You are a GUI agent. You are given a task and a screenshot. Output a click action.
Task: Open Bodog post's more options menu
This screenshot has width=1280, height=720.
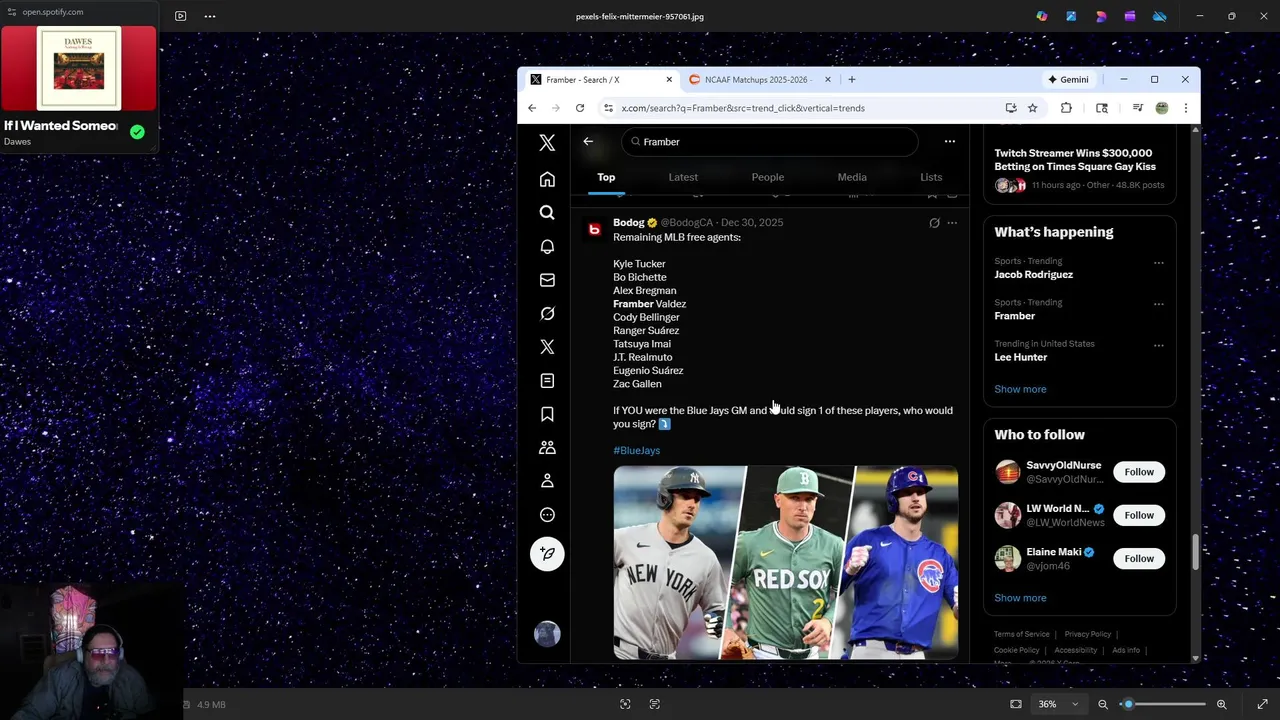click(x=952, y=223)
